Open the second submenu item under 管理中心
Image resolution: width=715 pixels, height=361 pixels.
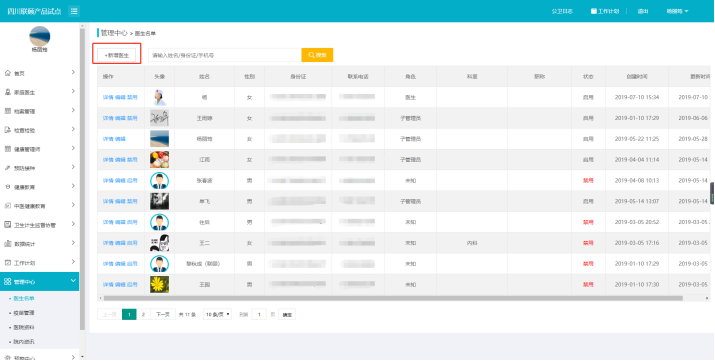(x=24, y=313)
